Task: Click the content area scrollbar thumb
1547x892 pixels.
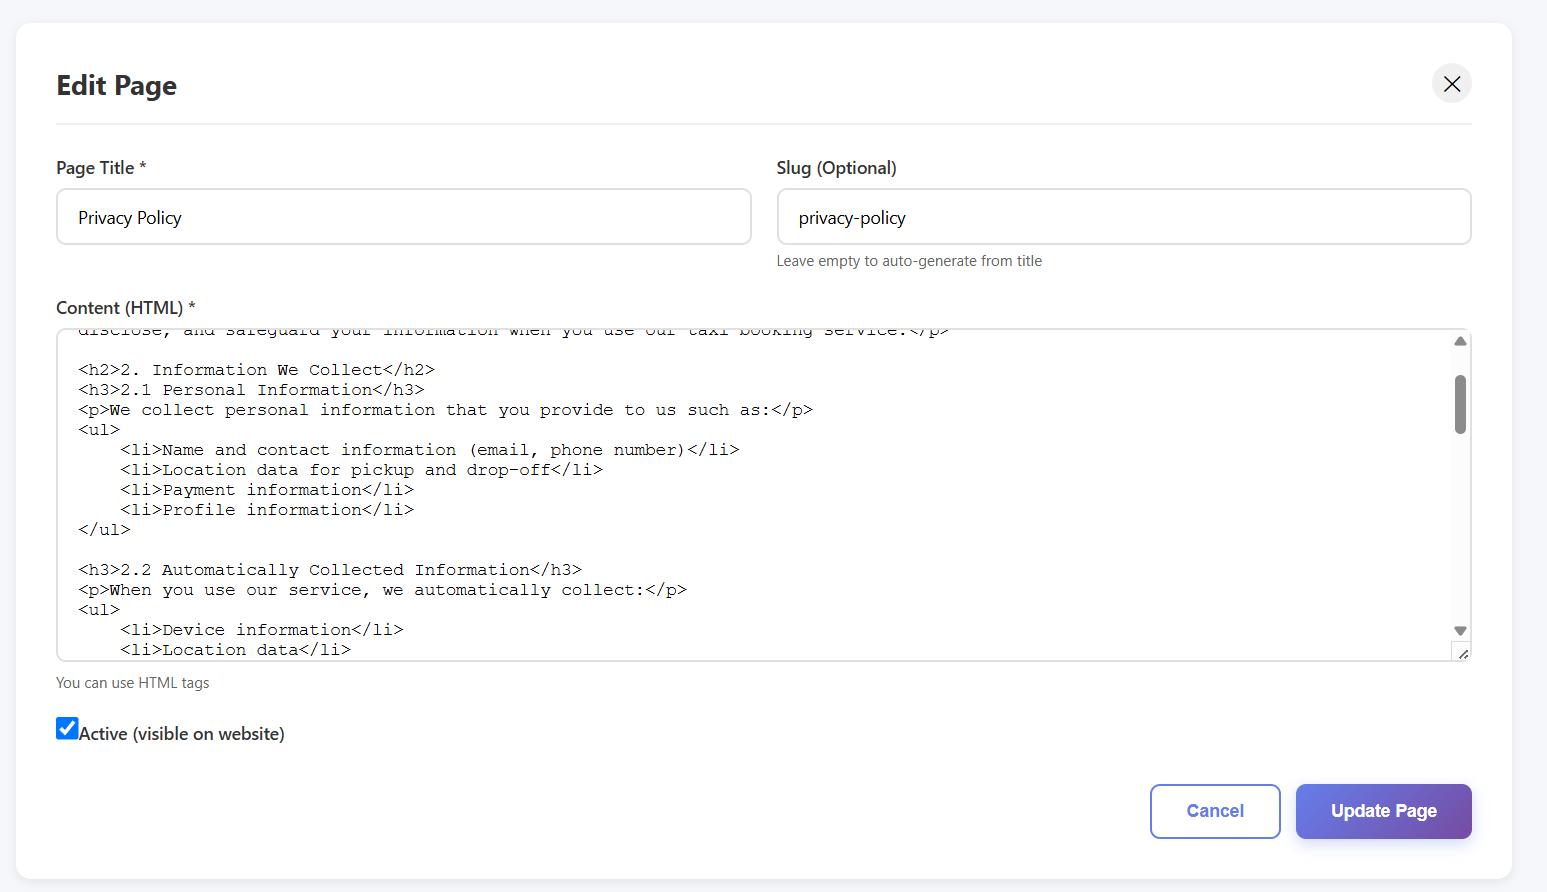Action: point(1460,404)
